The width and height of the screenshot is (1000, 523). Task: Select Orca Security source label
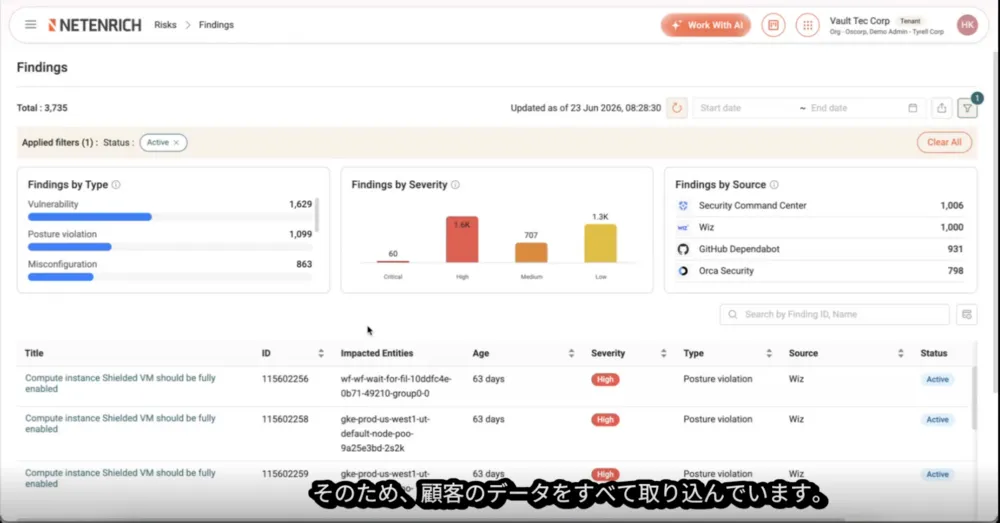(x=726, y=270)
